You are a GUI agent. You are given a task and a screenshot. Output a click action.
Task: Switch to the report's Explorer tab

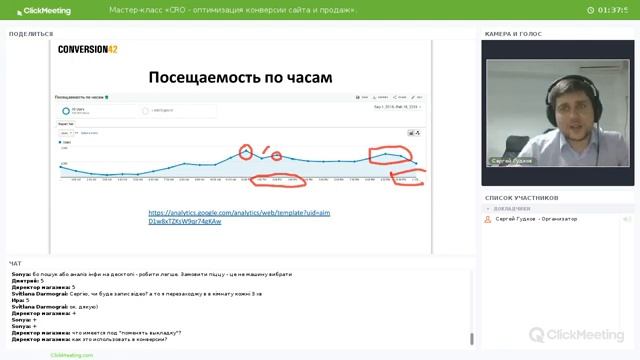[x=66, y=124]
